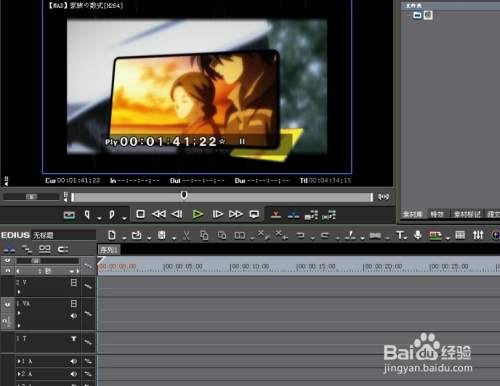500x386 pixels.
Task: Select the 序列1 sequence tab
Action: click(109, 250)
